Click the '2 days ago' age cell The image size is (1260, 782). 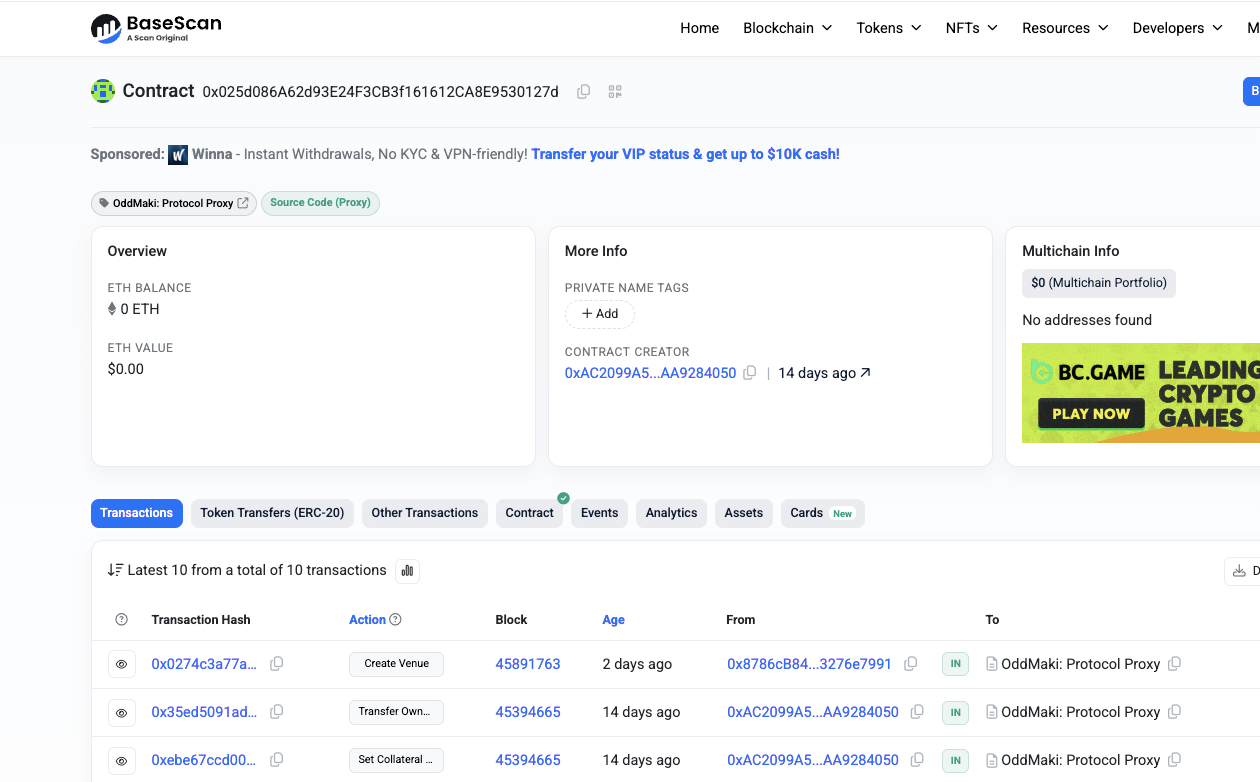click(x=637, y=664)
